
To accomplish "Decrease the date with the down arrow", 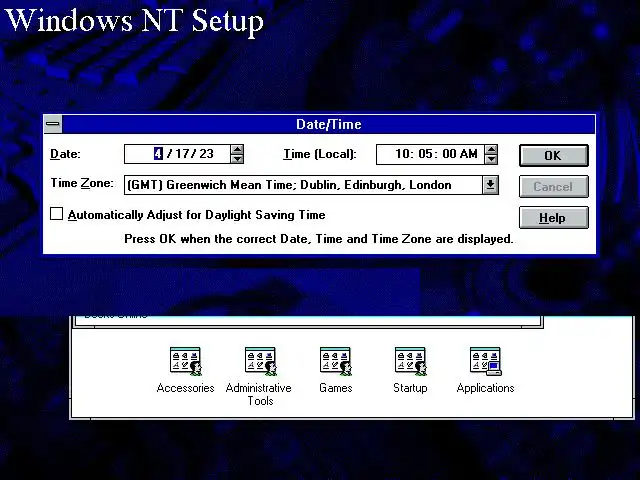I will tap(237, 159).
